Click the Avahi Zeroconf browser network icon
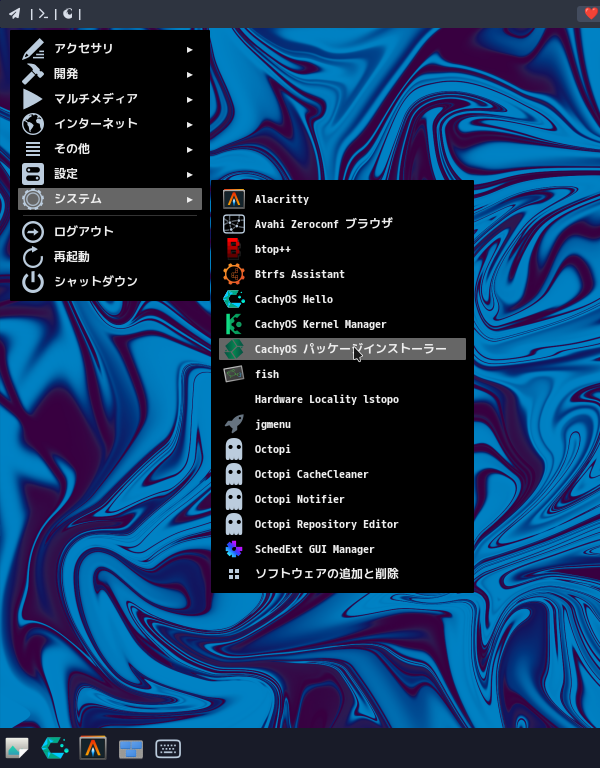 234,224
